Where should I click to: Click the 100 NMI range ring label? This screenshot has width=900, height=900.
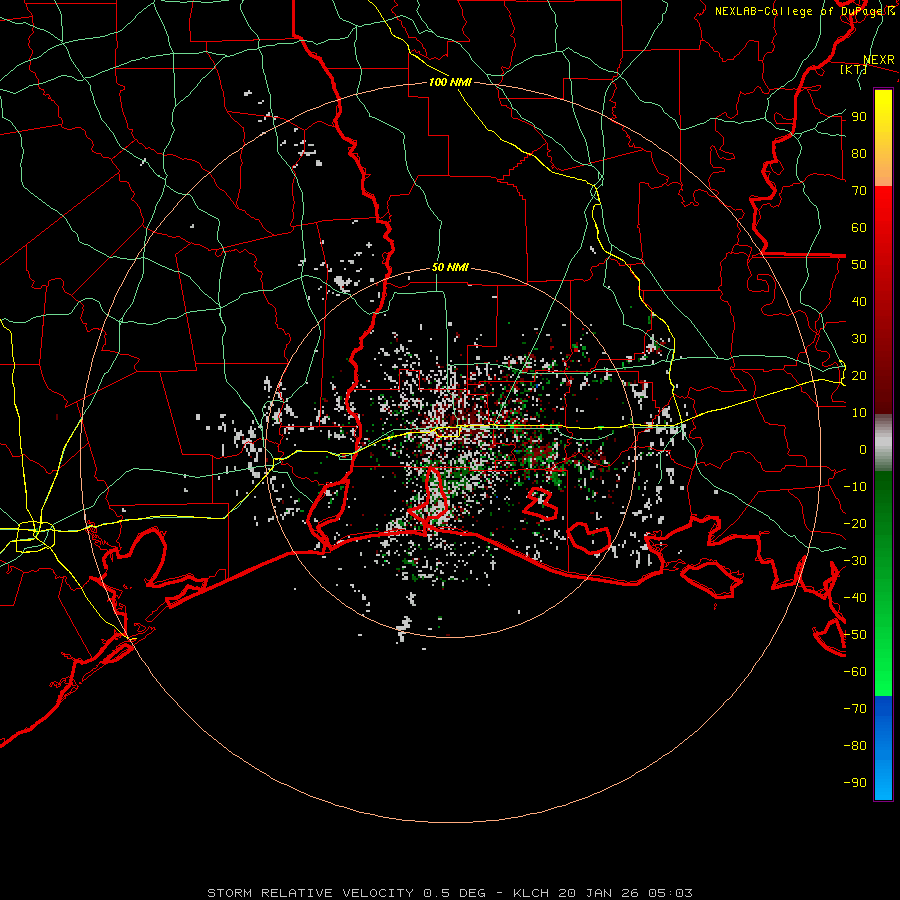tap(450, 82)
